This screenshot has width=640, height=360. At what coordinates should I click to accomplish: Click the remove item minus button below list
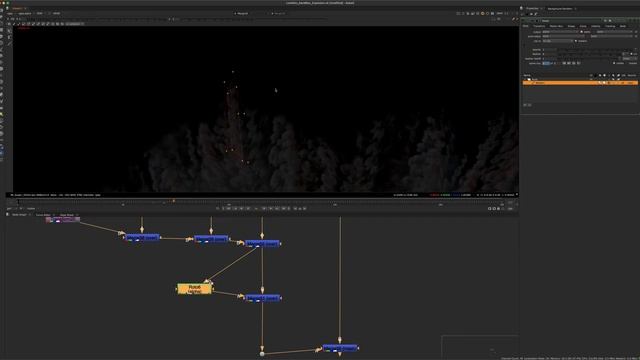(x=530, y=105)
